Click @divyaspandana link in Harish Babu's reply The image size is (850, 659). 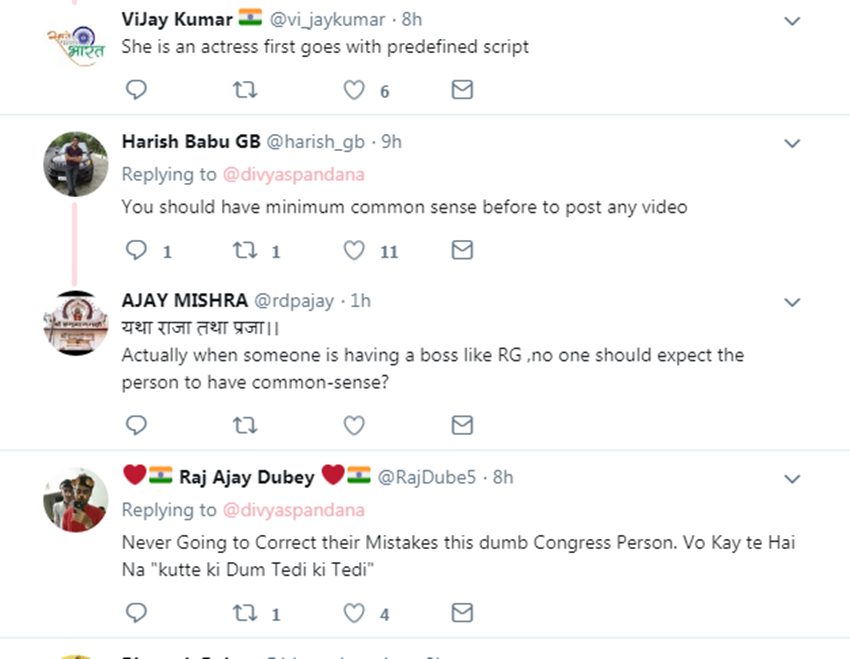(x=293, y=174)
